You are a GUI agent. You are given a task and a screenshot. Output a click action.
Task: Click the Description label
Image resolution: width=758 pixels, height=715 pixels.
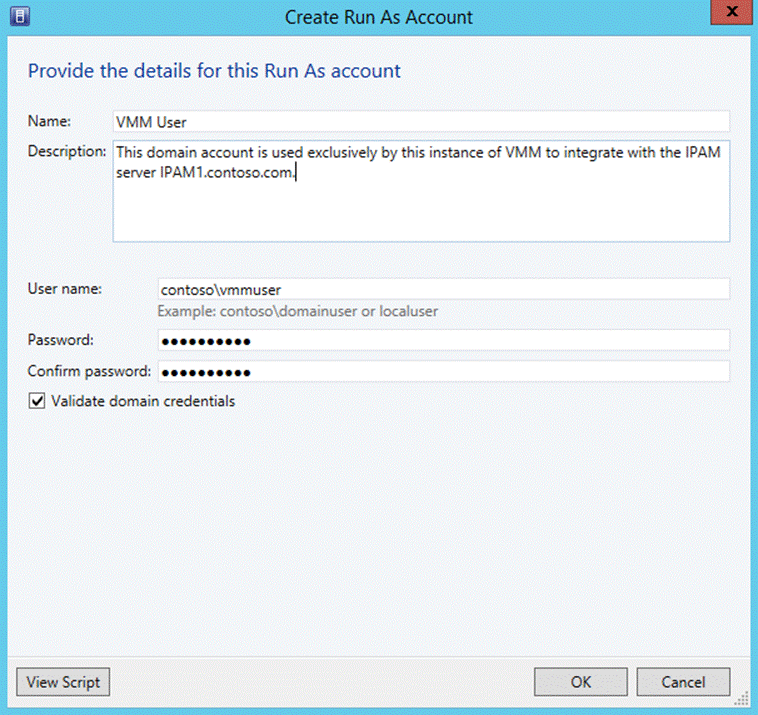point(66,152)
